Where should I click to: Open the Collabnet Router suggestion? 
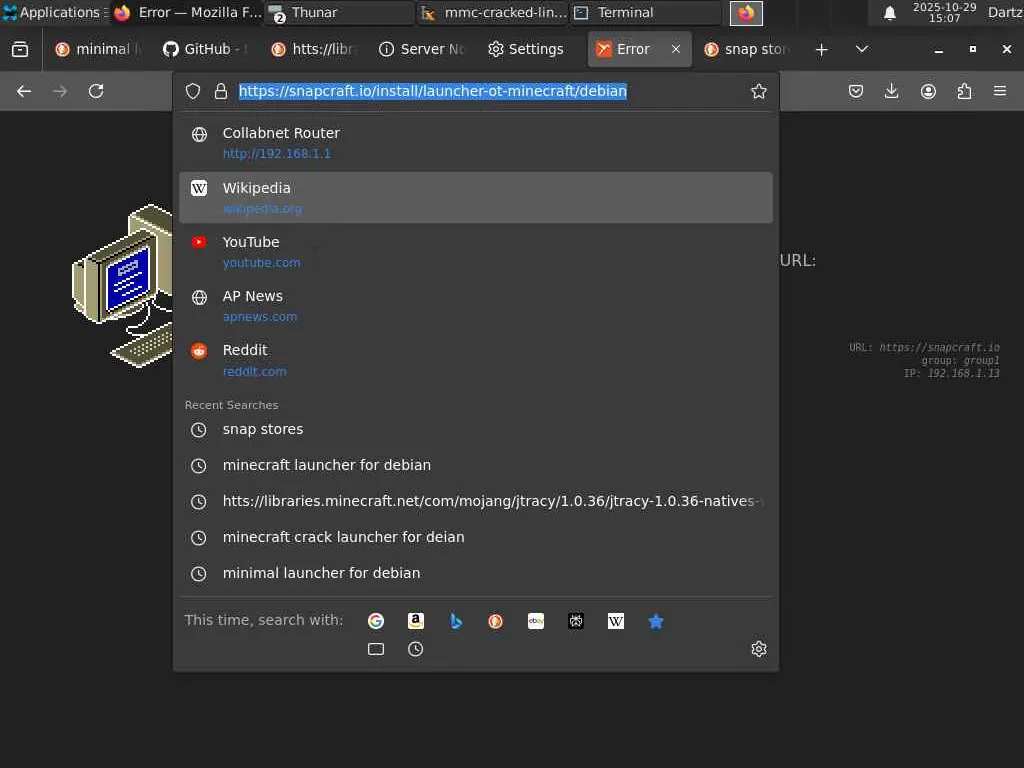point(476,143)
